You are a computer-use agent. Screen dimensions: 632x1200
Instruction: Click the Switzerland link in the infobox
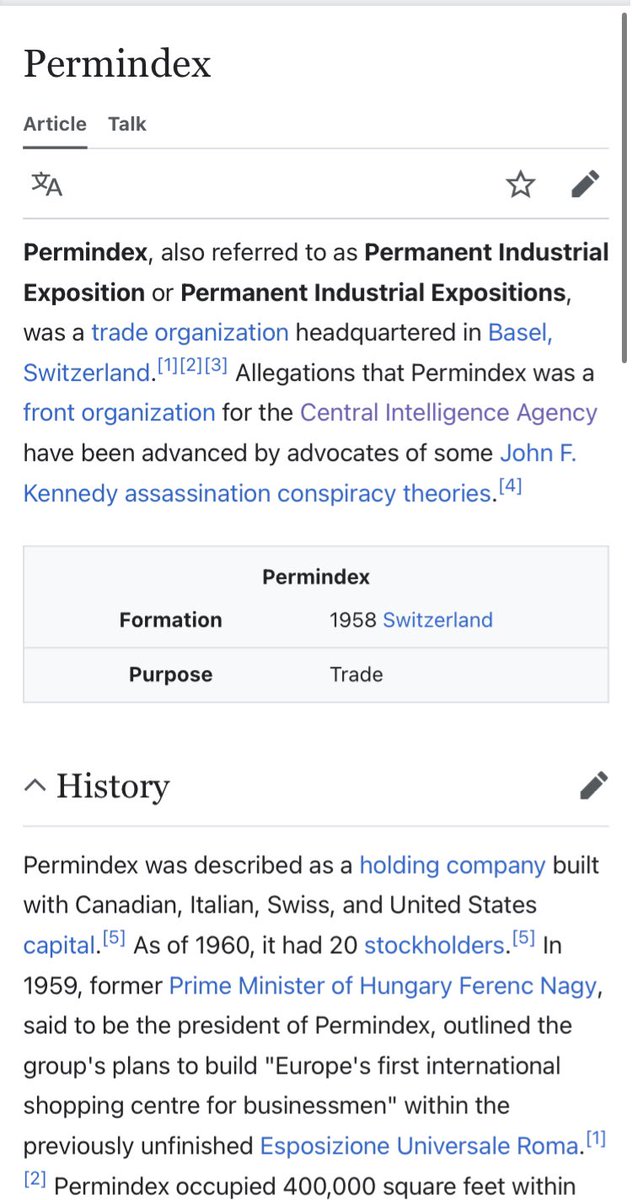click(437, 620)
